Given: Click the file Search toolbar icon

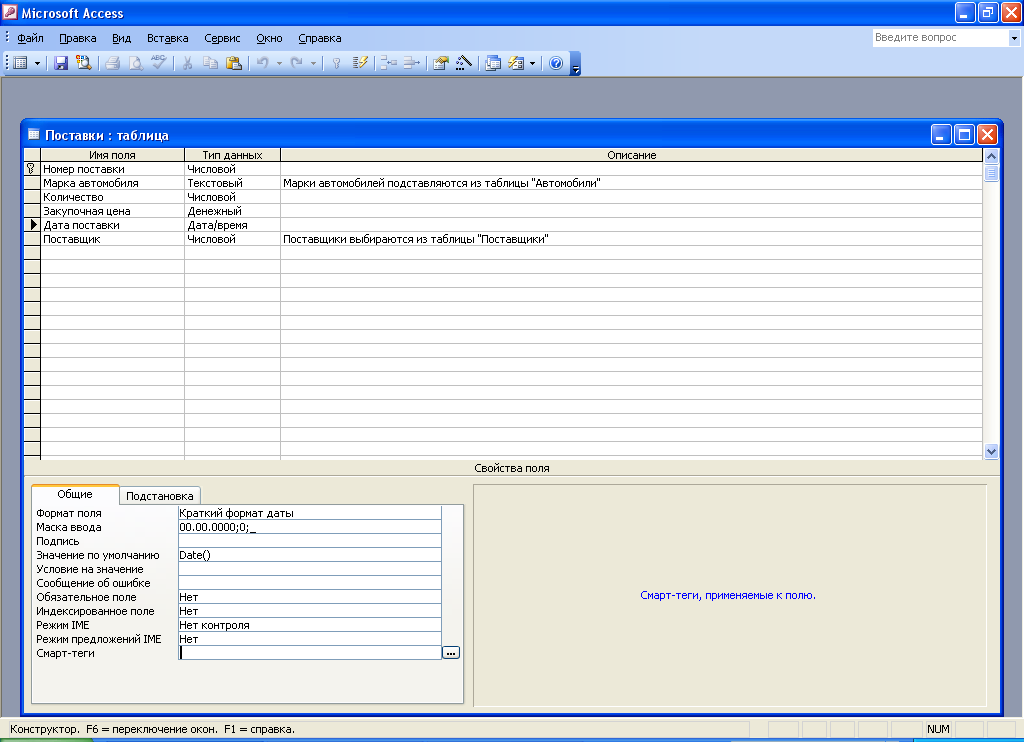Looking at the screenshot, I should coord(83,63).
